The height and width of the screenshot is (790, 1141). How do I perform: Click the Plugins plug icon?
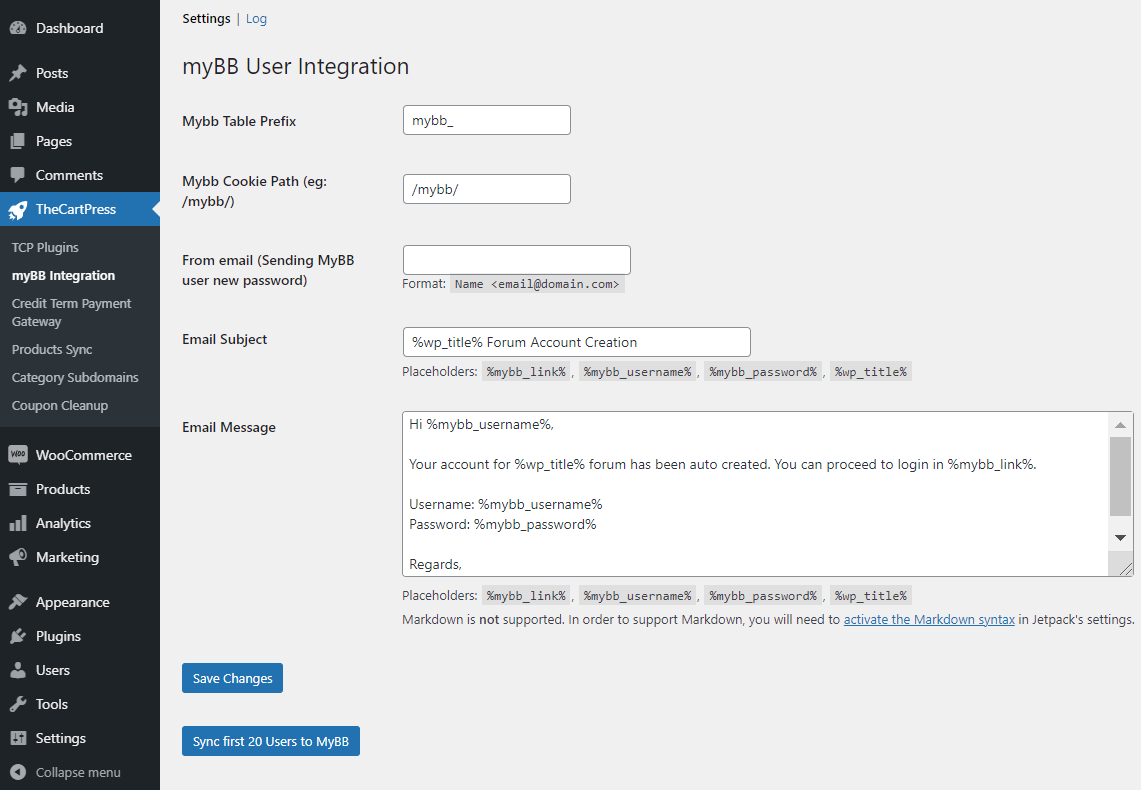pos(18,636)
